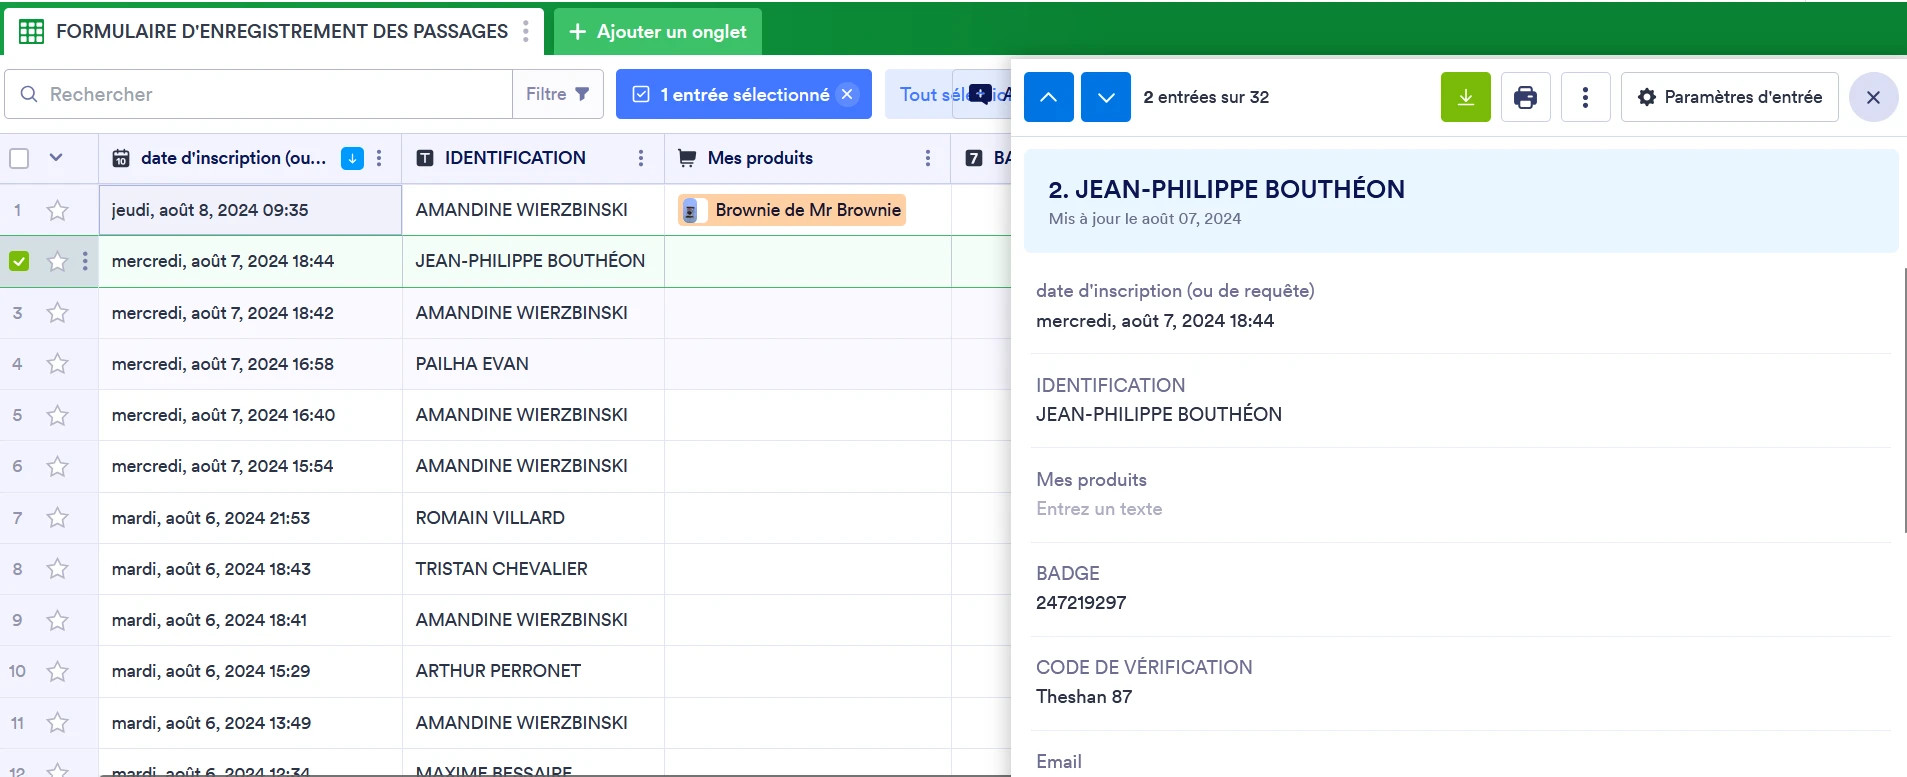Open entry panel more options menu

[1586, 97]
